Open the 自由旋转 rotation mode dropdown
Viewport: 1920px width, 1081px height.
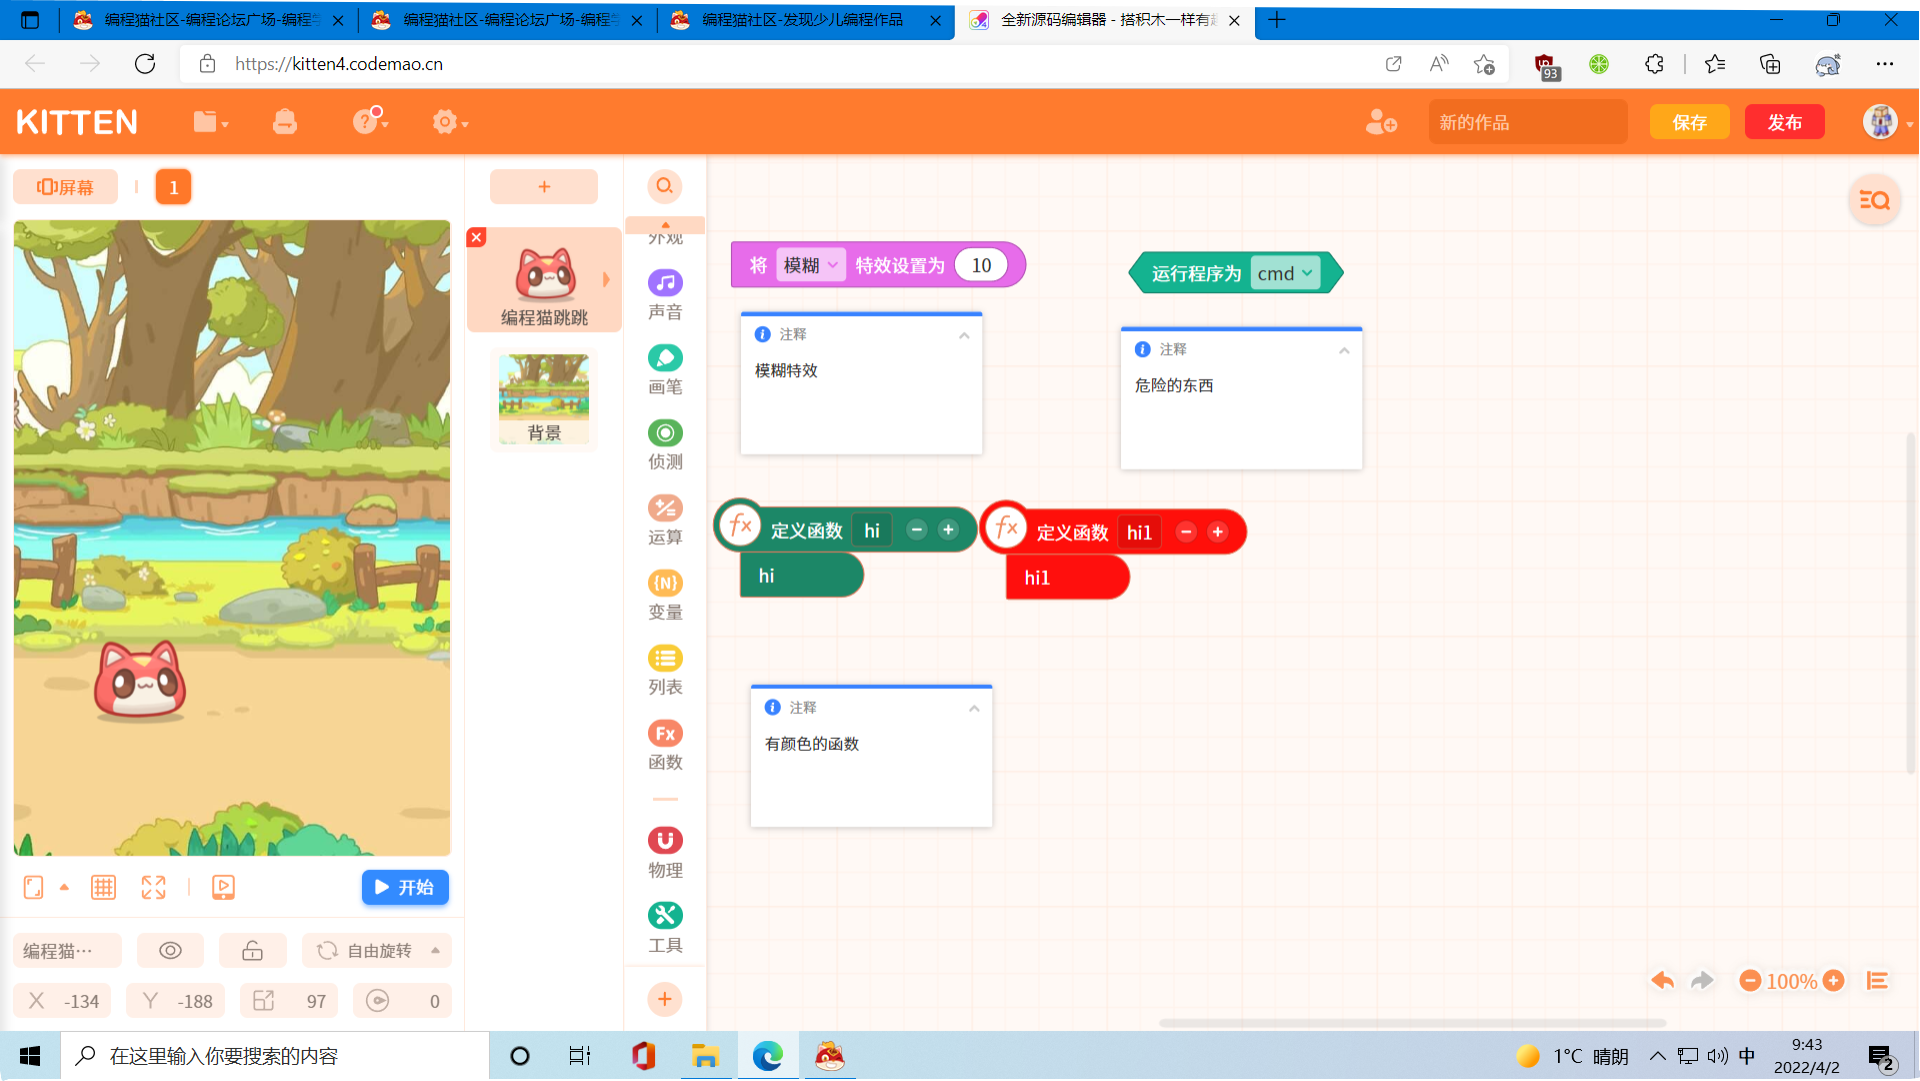tap(377, 950)
